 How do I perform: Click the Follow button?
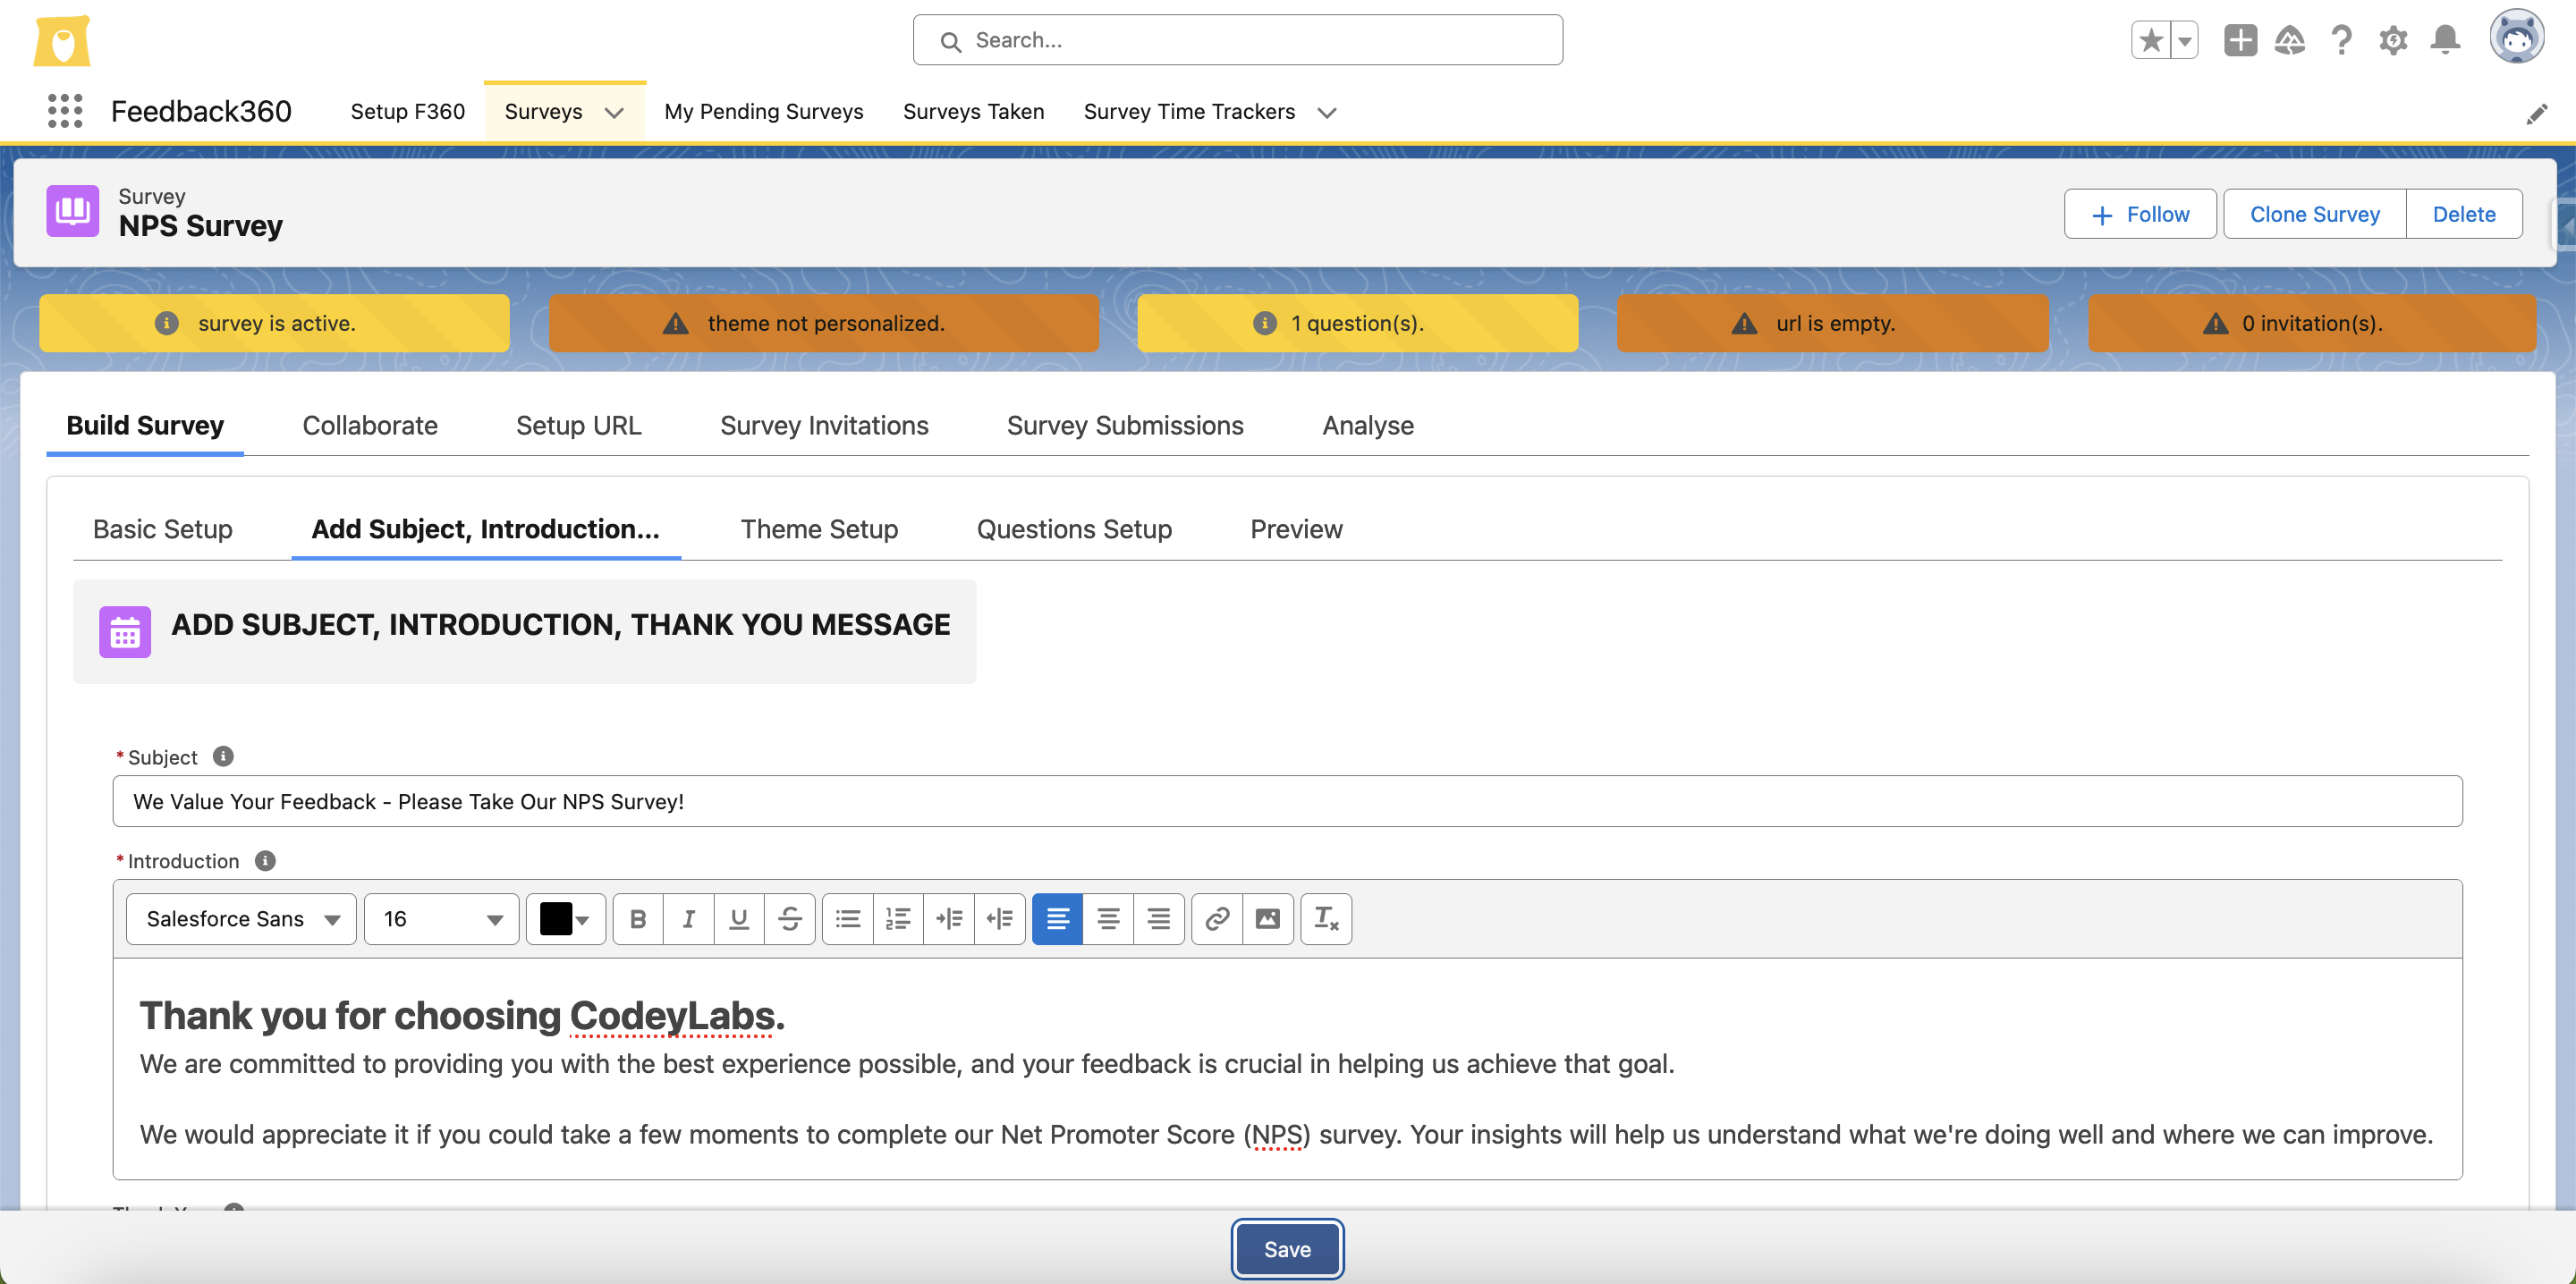(2140, 214)
